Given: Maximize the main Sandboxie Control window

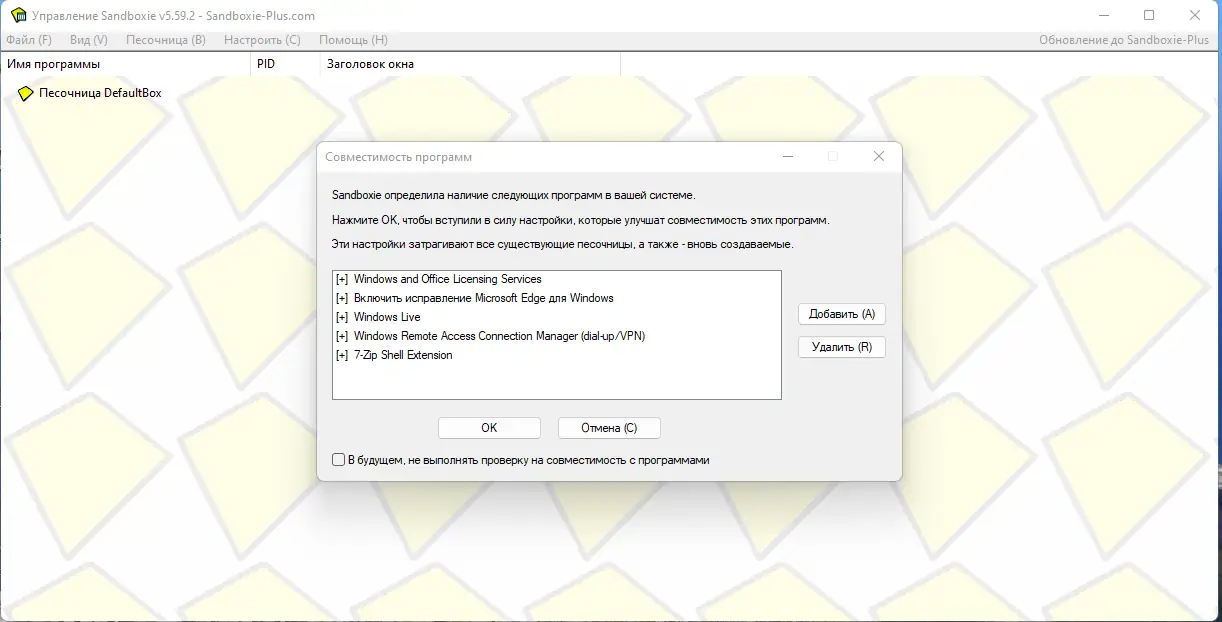Looking at the screenshot, I should click(x=1149, y=15).
